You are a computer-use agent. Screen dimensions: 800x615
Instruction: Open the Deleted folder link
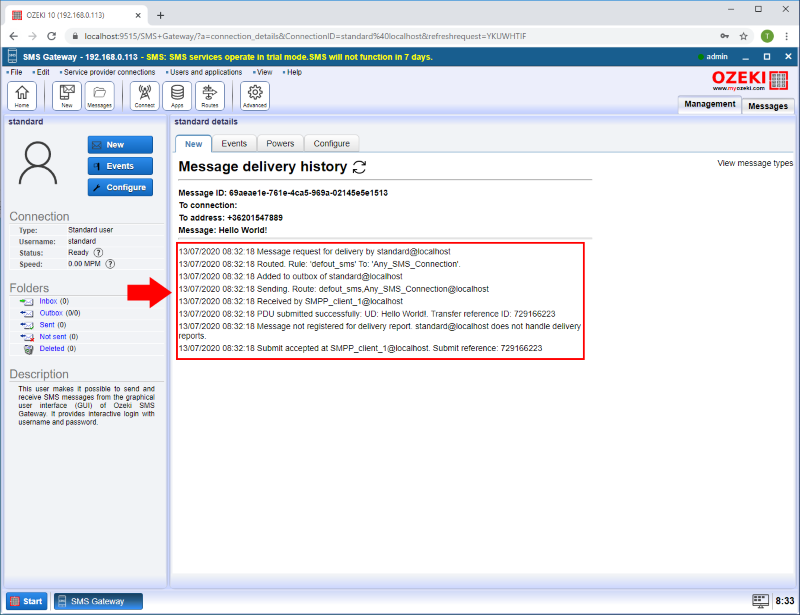tap(52, 349)
